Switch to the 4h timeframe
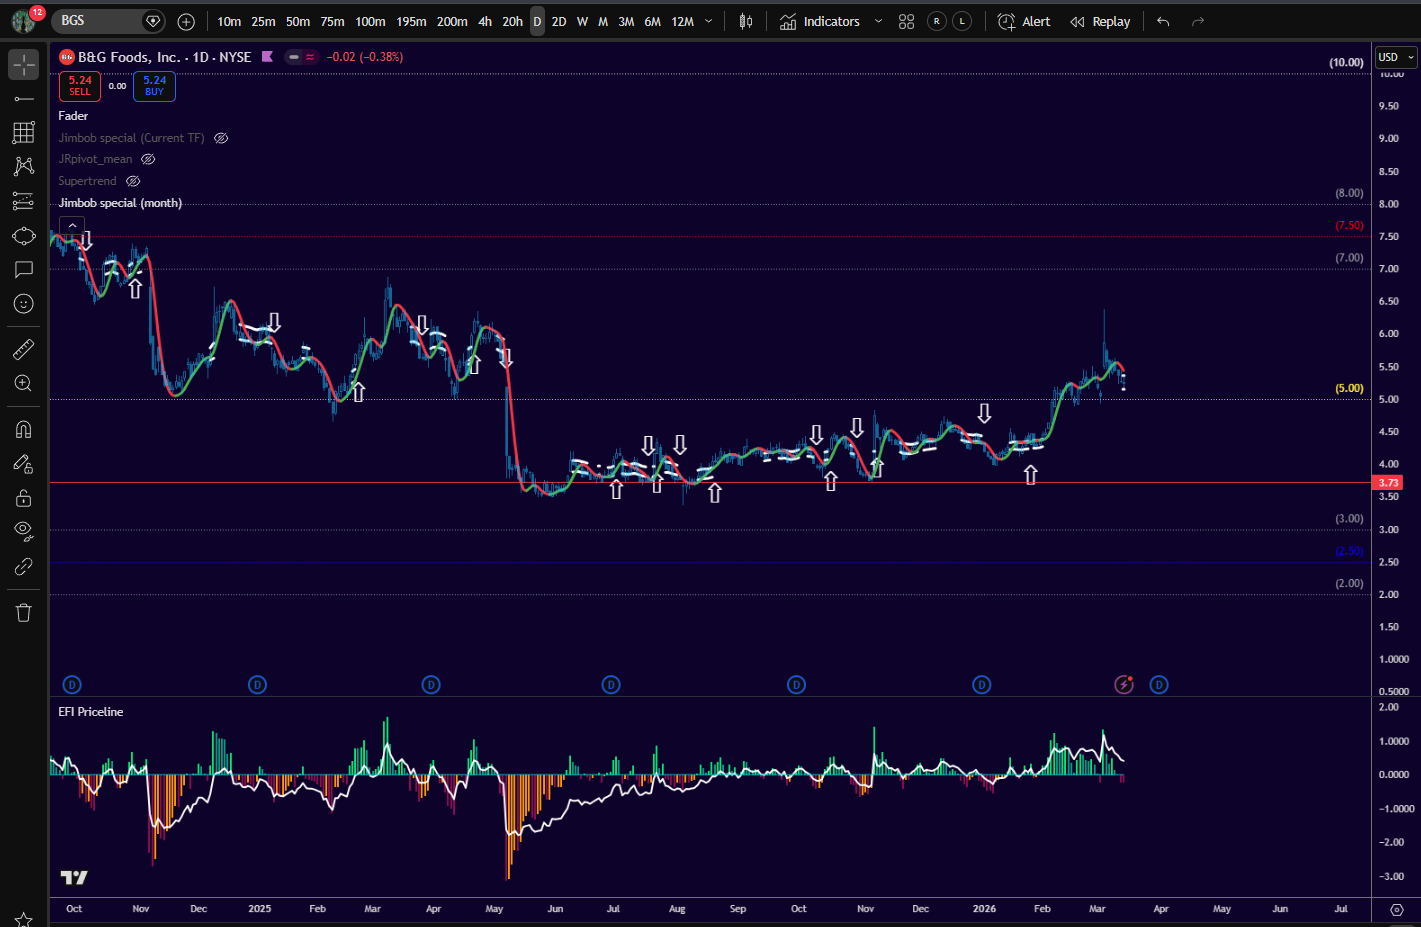The height and width of the screenshot is (927, 1421). (x=484, y=21)
